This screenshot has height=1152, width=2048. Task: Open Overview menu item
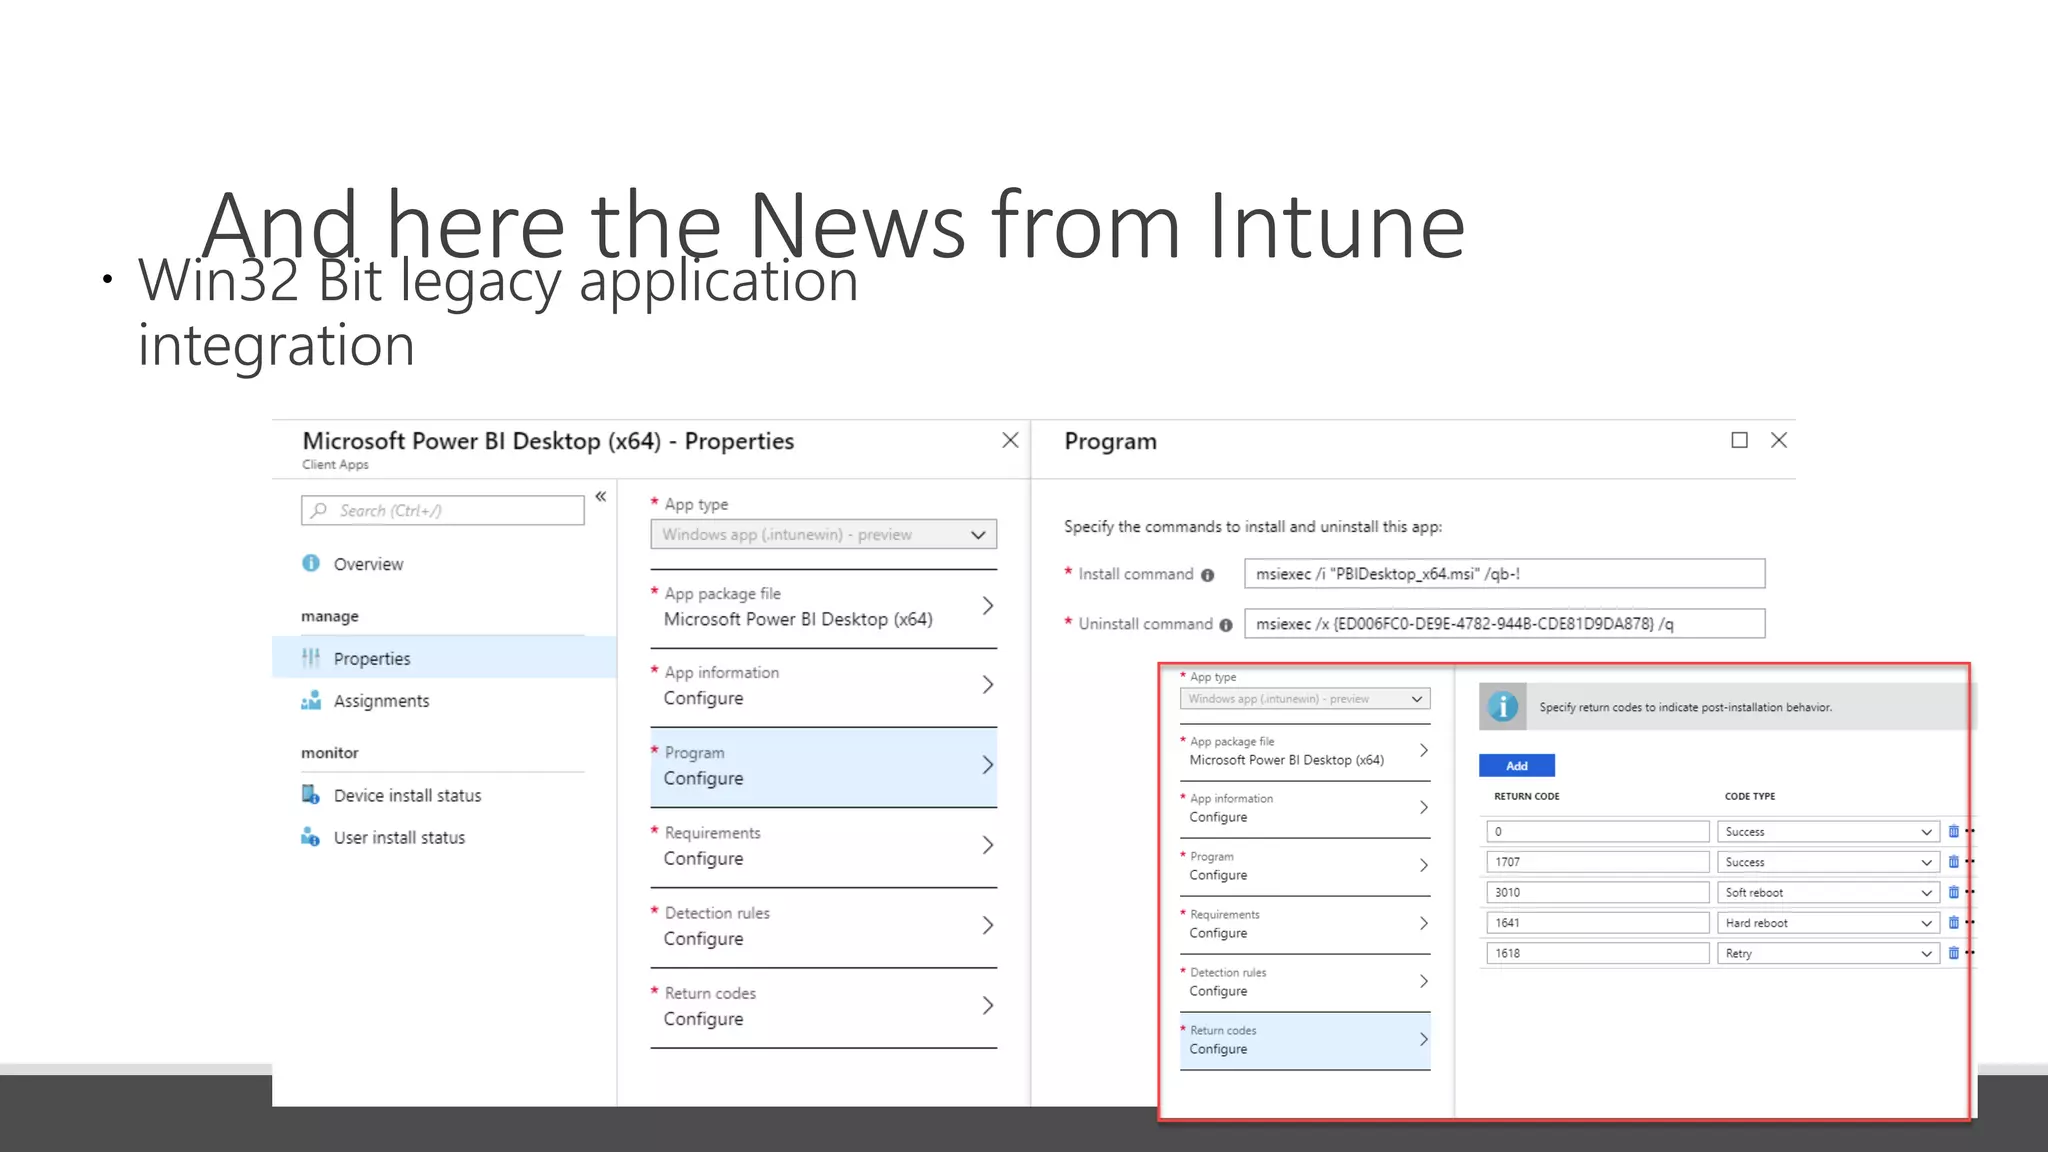[369, 564]
